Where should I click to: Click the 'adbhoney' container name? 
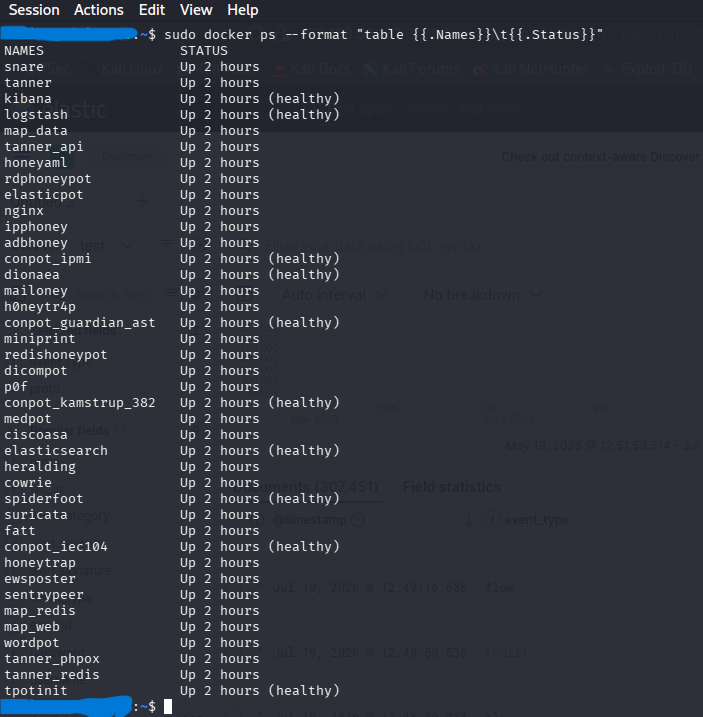click(x=36, y=243)
